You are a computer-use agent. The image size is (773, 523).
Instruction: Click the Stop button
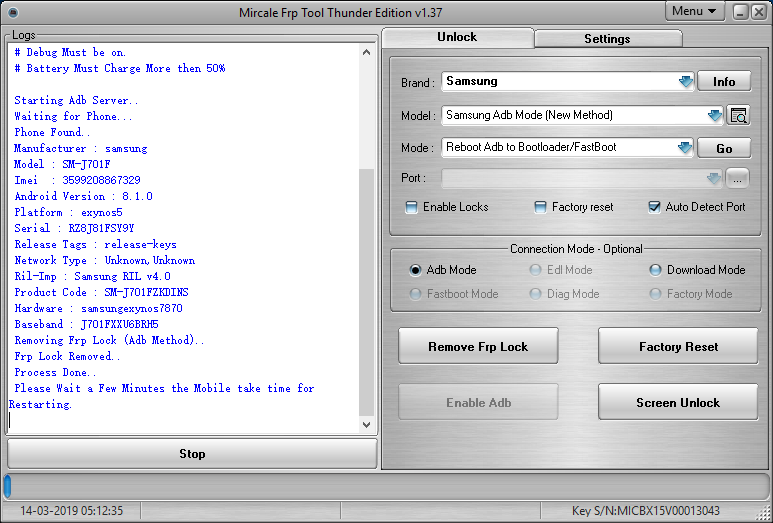[192, 453]
